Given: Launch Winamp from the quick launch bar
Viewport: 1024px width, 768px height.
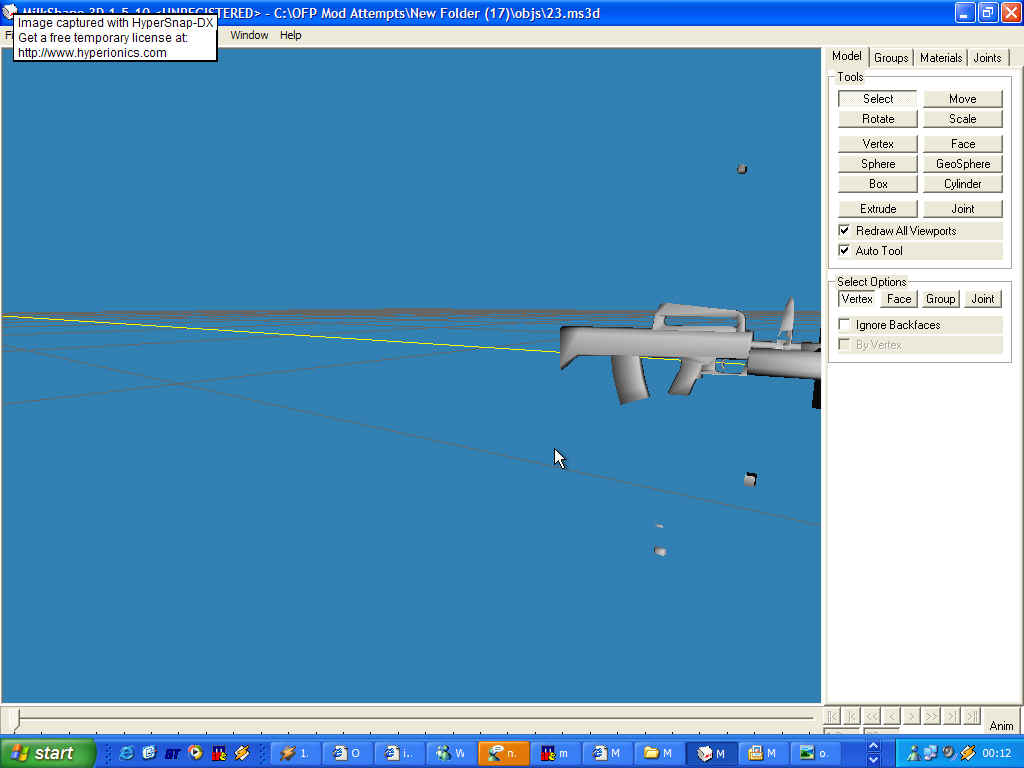Looking at the screenshot, I should tap(242, 753).
